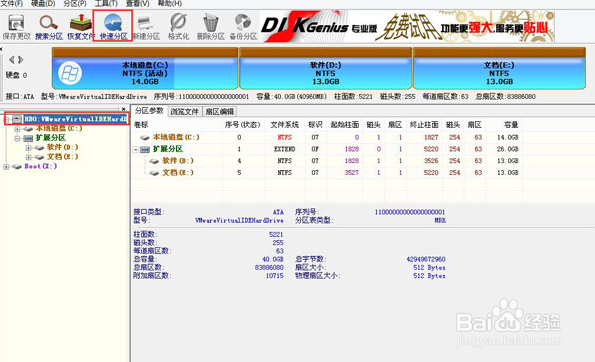Click partition table type value MBR
The image size is (595, 362).
point(440,220)
